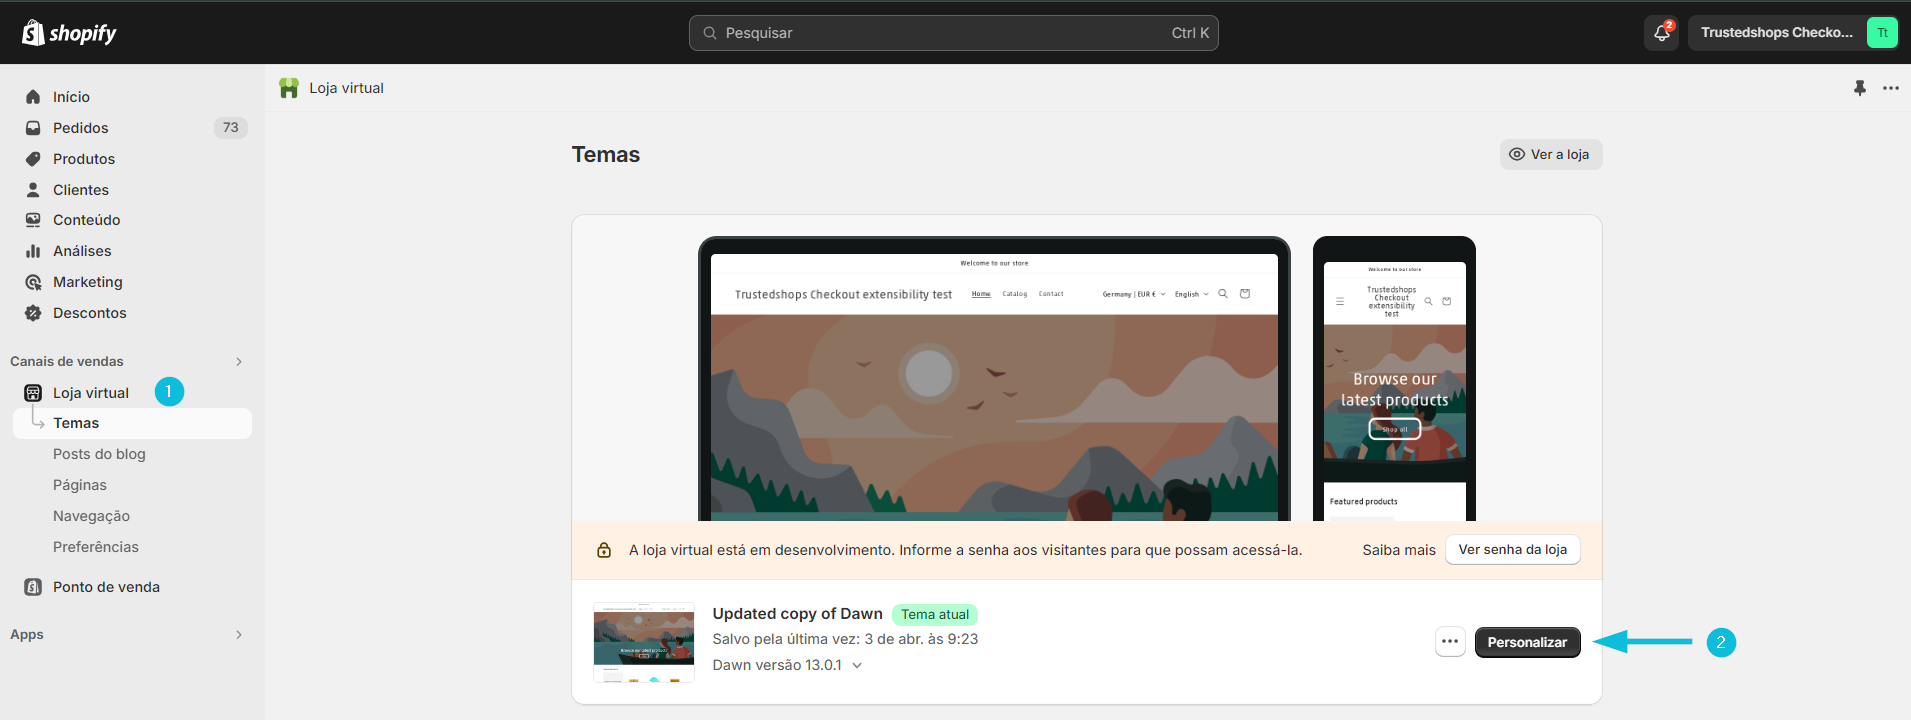Focus the Pesquisar search field

tap(953, 33)
